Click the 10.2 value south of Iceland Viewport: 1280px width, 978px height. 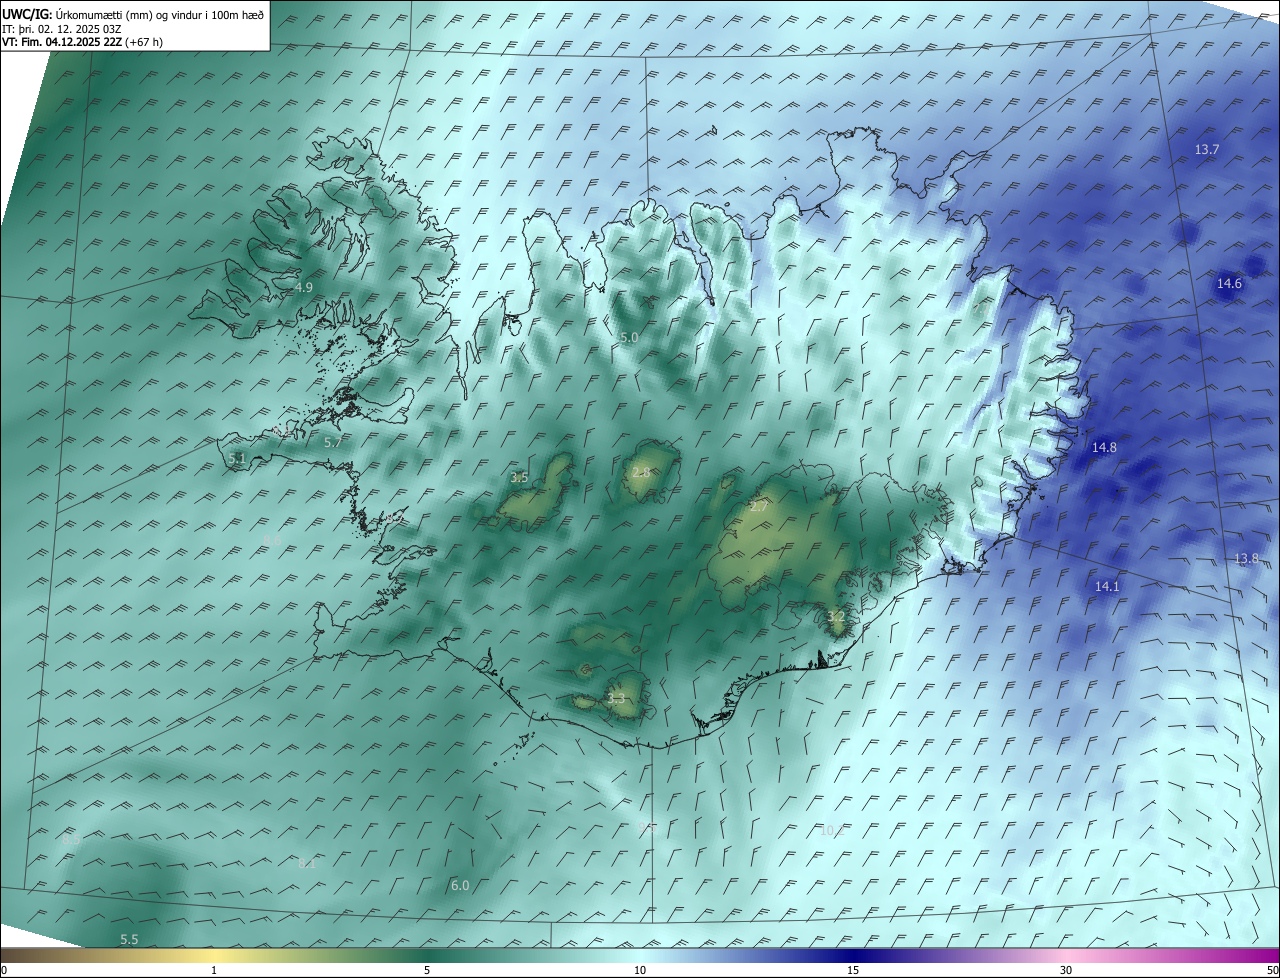click(x=832, y=830)
